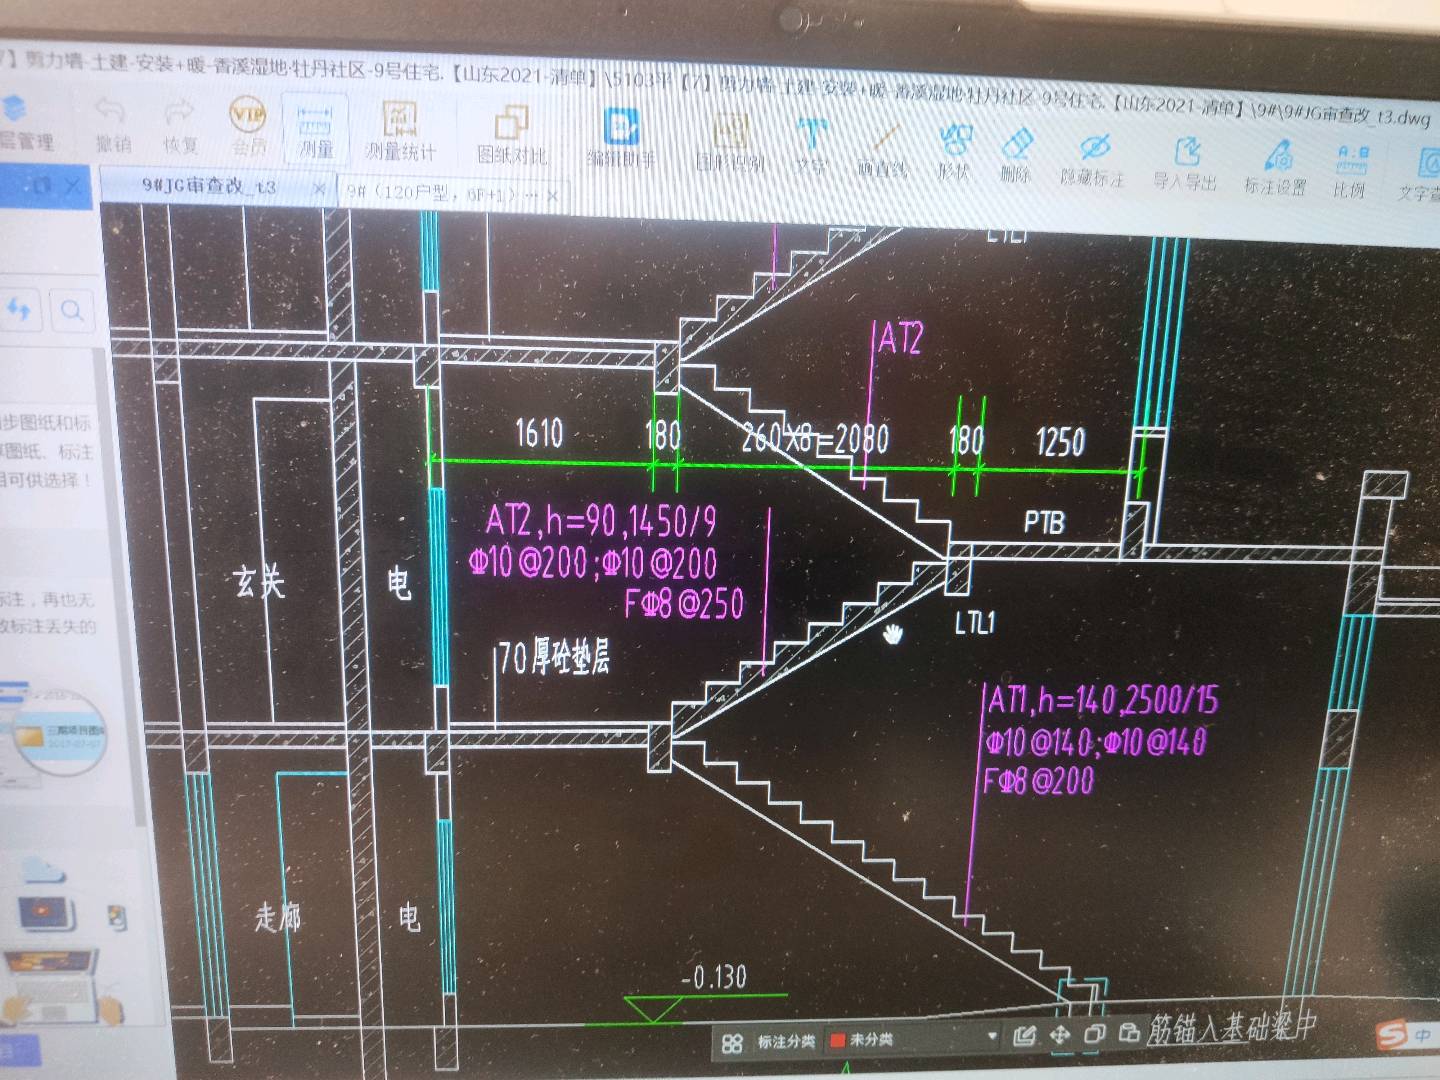
Task: Select the text (文字) annotation tool
Action: (812, 146)
